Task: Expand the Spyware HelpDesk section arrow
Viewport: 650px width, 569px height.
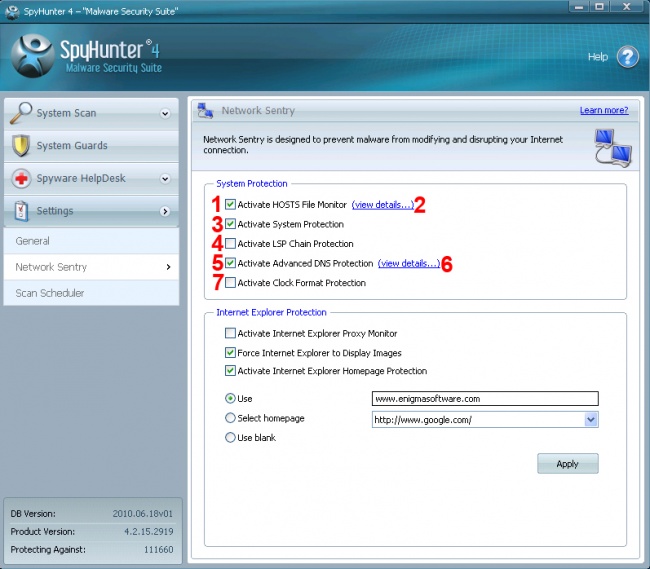Action: (x=166, y=179)
